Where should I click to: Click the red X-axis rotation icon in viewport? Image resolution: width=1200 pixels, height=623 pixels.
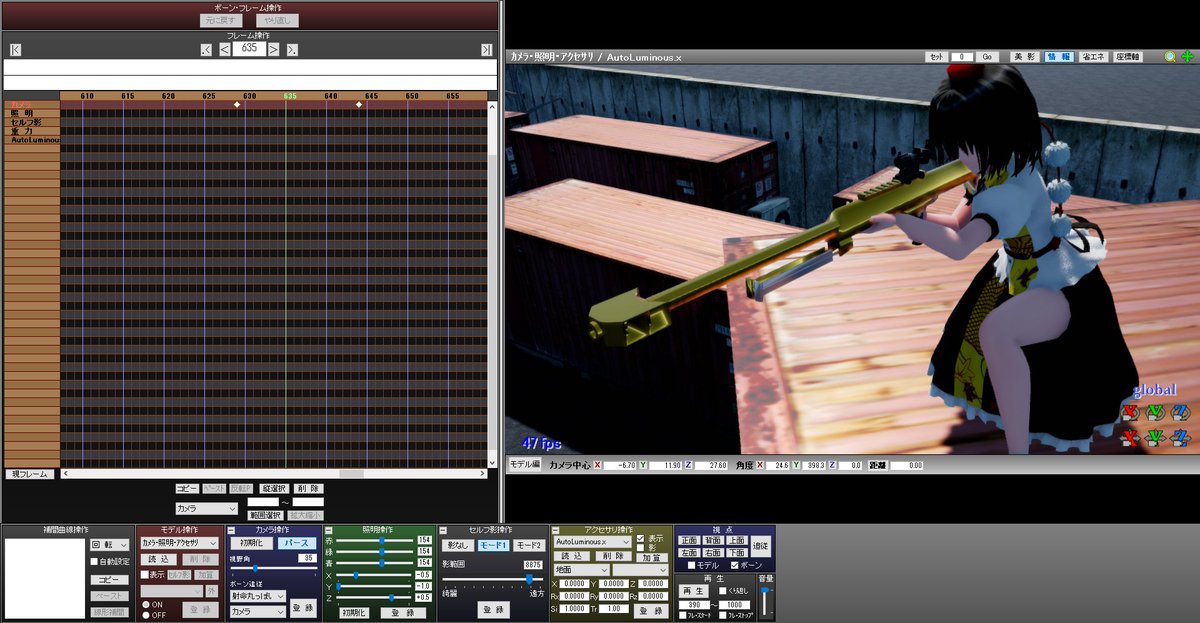coord(1131,411)
